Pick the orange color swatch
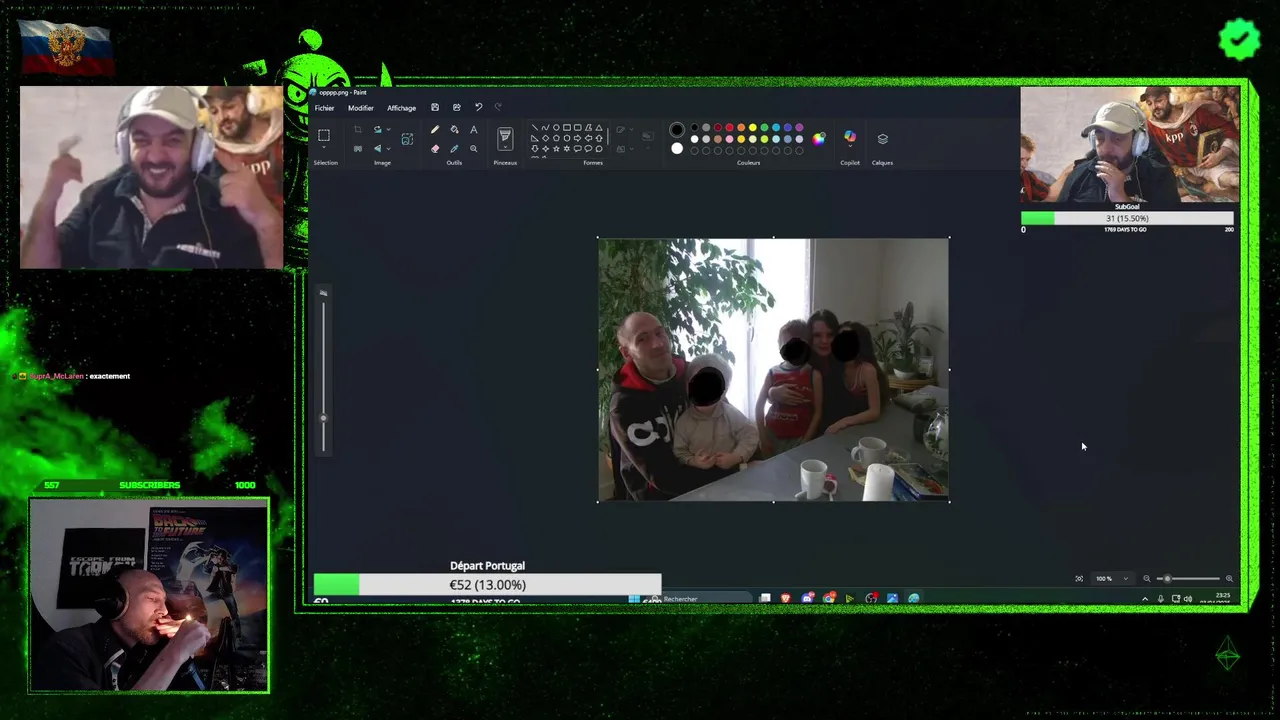Viewport: 1280px width, 720px height. pos(741,128)
